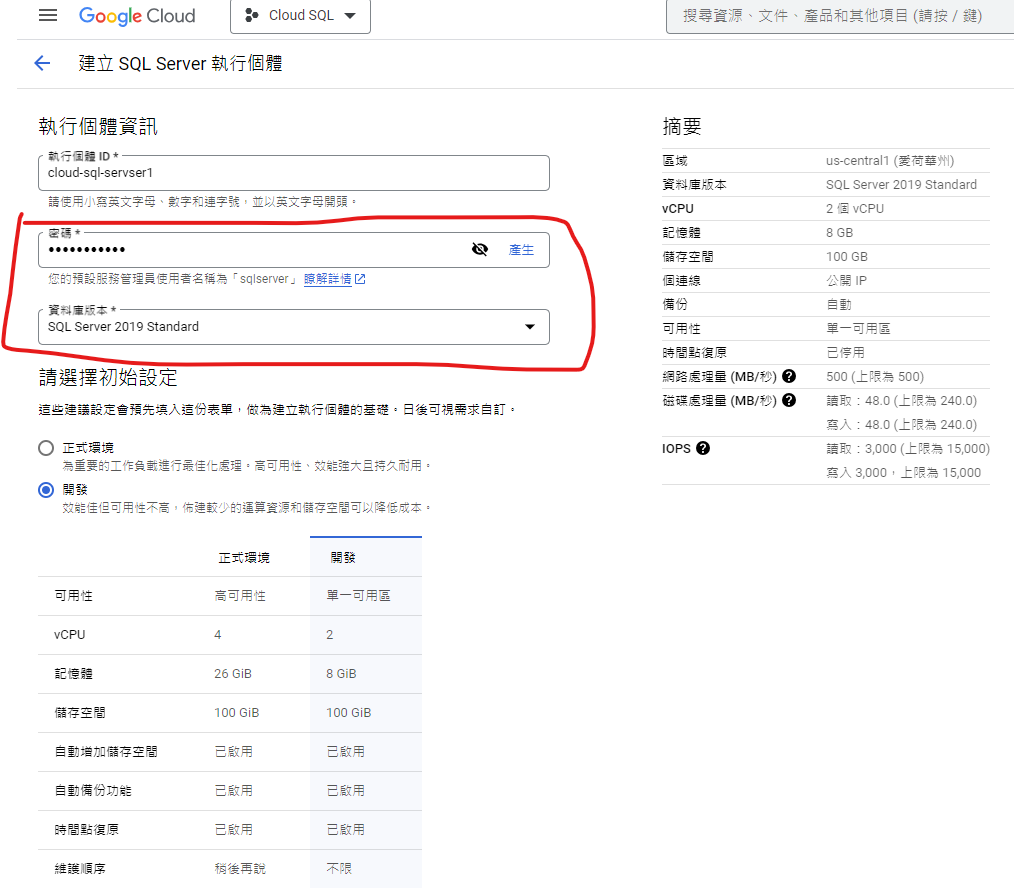Open the hamburger navigation menu
1014x896 pixels.
click(47, 16)
